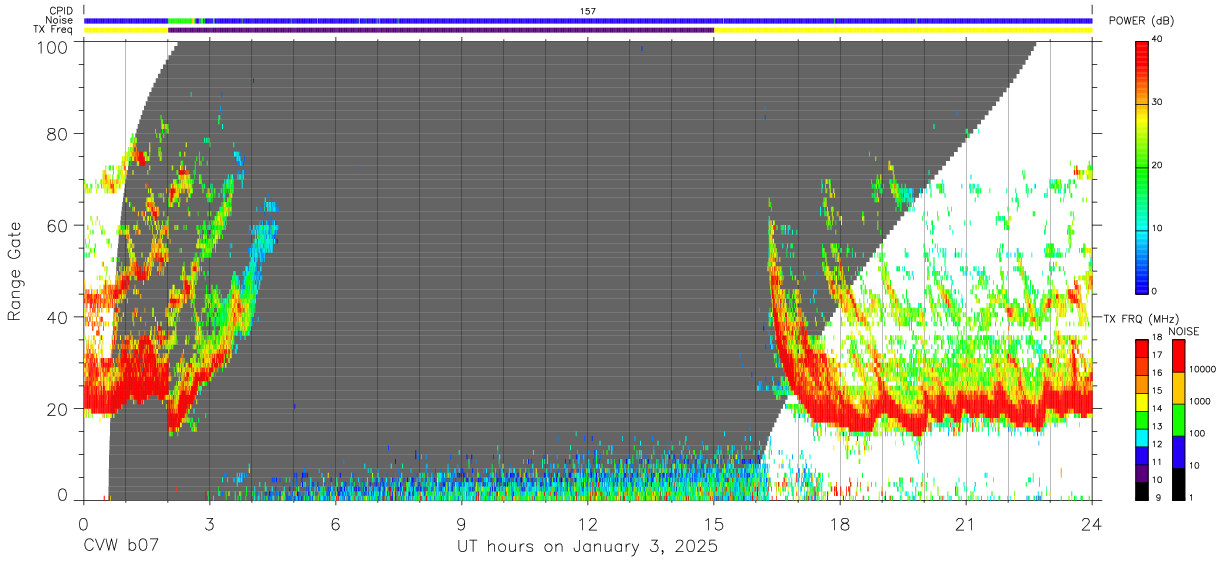1228x567 pixels.
Task: Click the TX FRQ color scale bar
Action: click(x=1143, y=419)
